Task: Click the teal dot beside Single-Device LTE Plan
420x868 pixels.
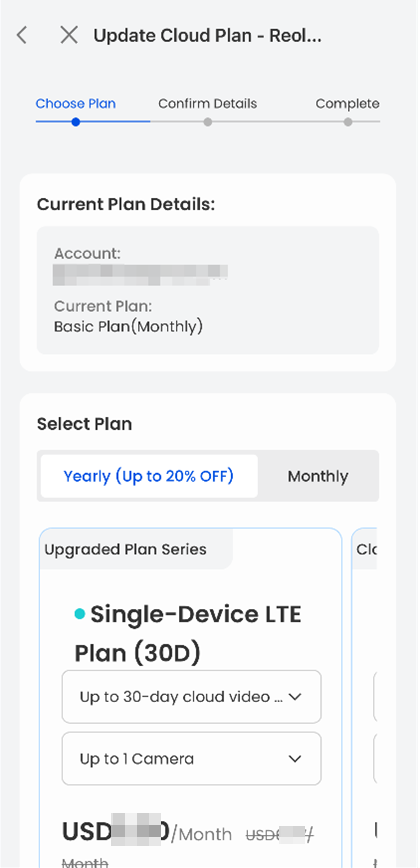Action: pyautogui.click(x=80, y=613)
